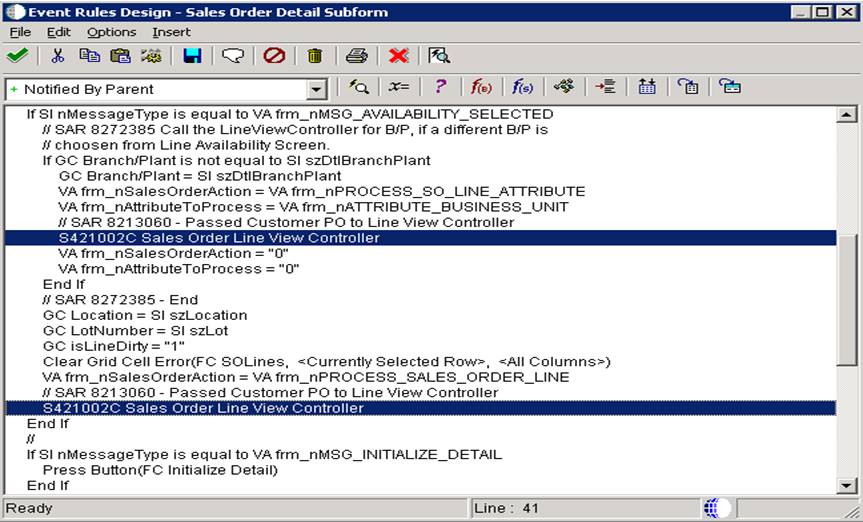863x522 pixels.
Task: Click the application icon in title bar
Action: [15, 12]
